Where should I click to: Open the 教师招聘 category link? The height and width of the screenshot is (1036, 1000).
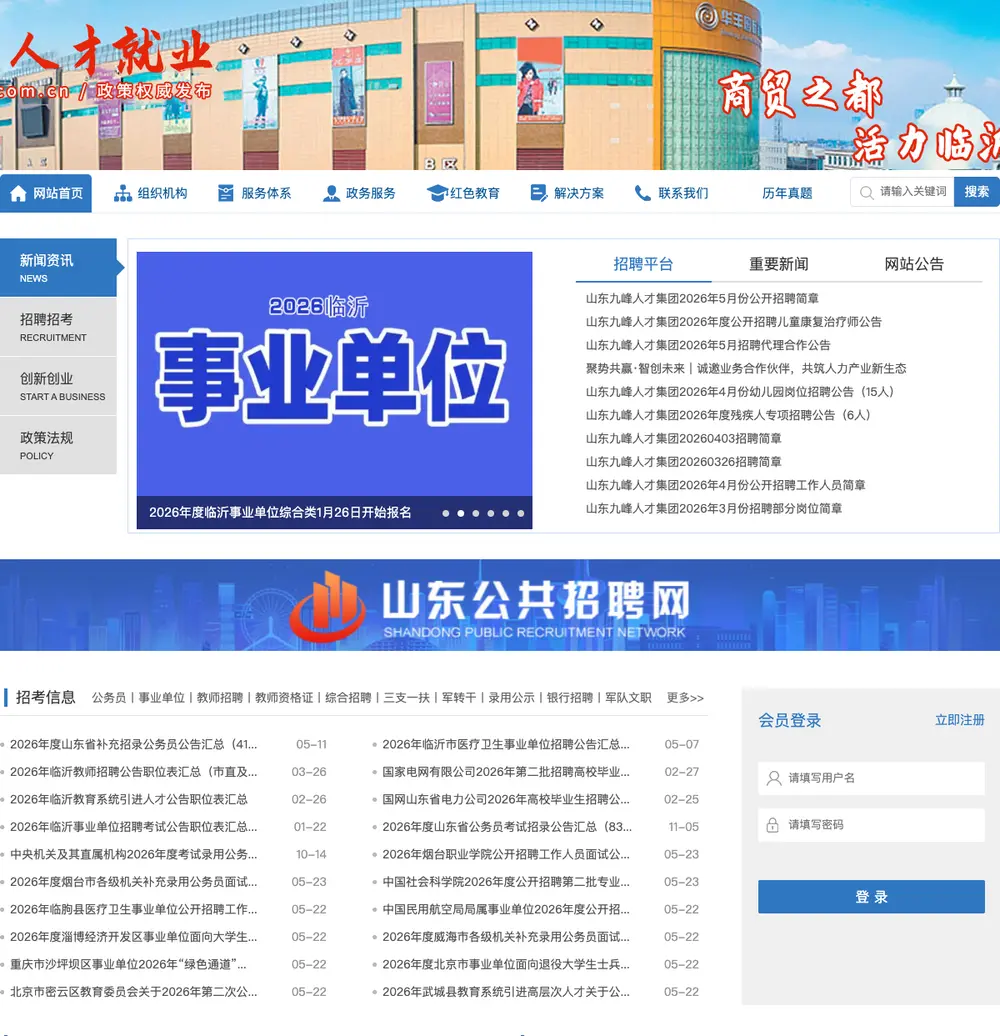click(x=220, y=698)
